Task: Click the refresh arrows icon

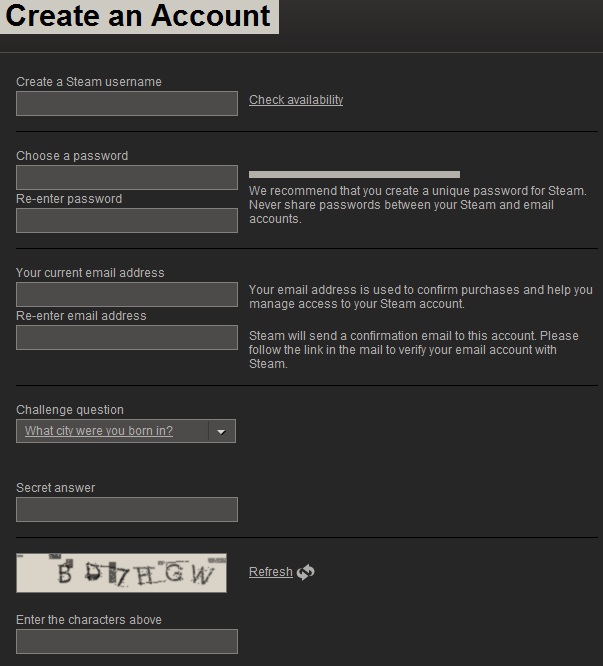Action: [306, 572]
